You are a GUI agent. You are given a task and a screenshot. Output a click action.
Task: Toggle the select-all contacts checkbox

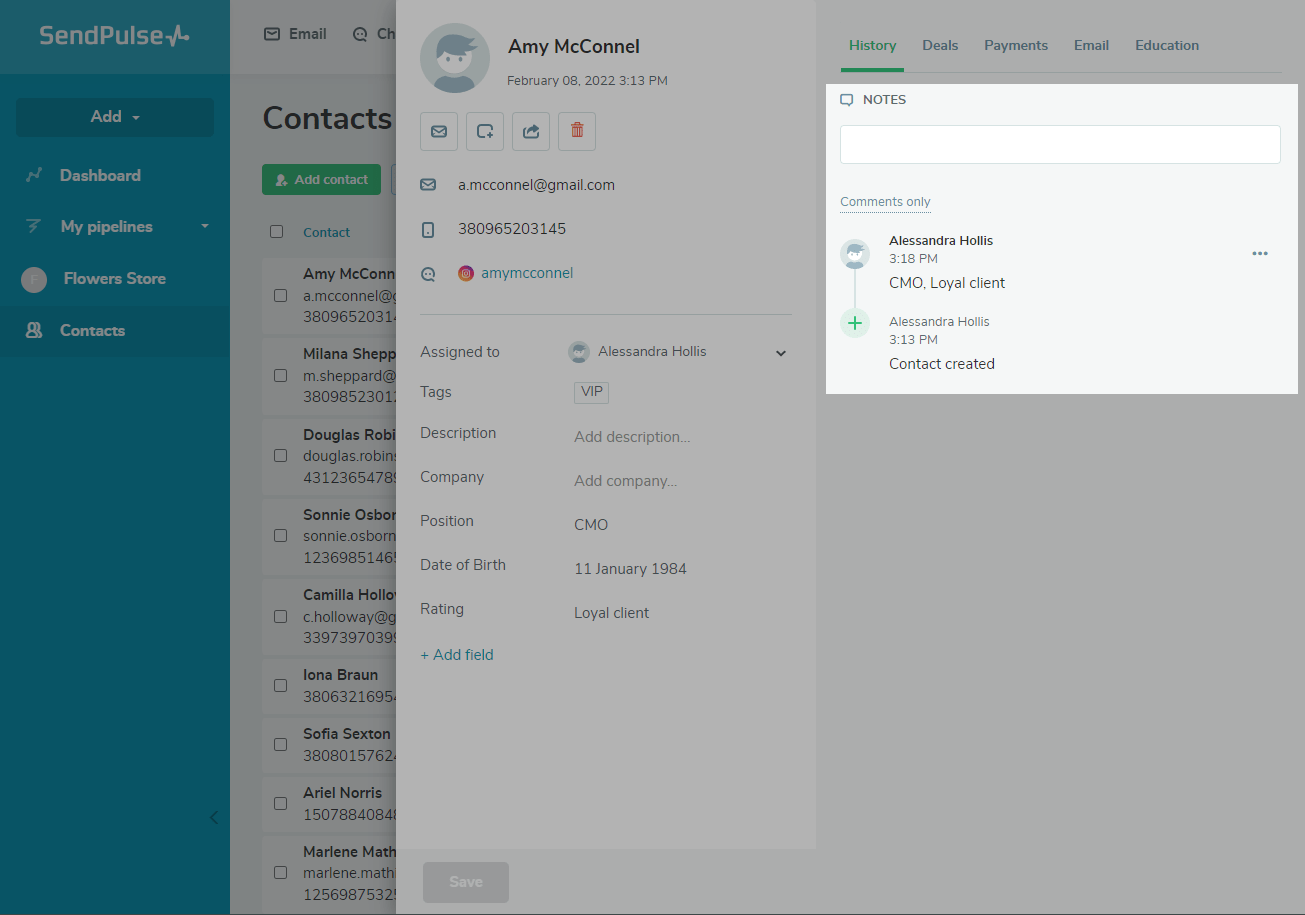[x=277, y=232]
